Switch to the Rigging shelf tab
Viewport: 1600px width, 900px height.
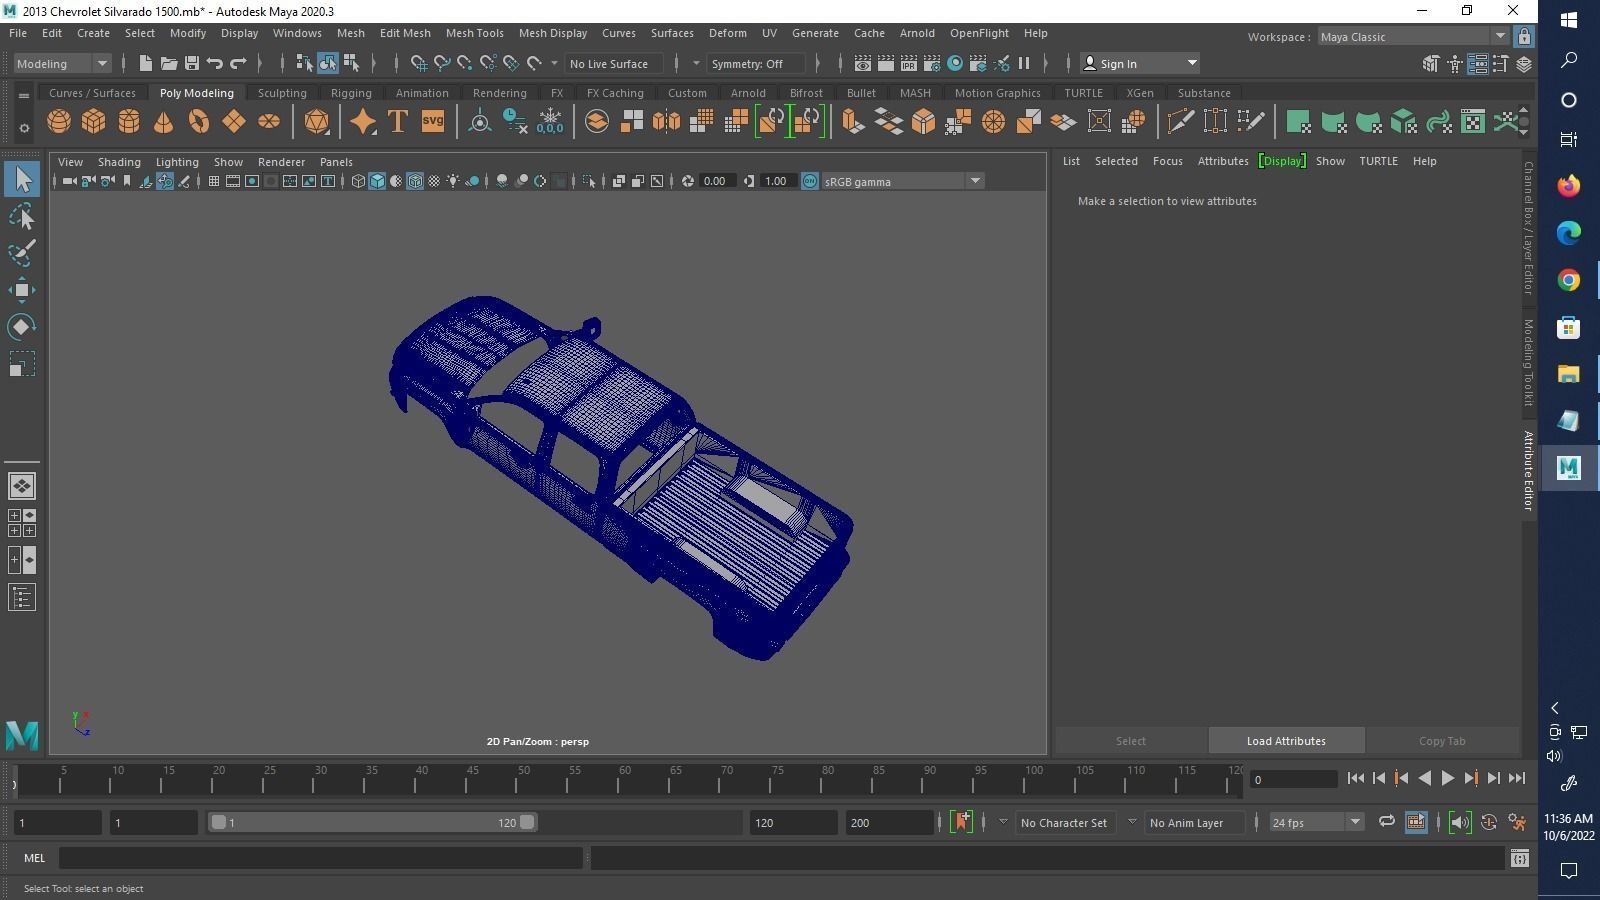(351, 93)
